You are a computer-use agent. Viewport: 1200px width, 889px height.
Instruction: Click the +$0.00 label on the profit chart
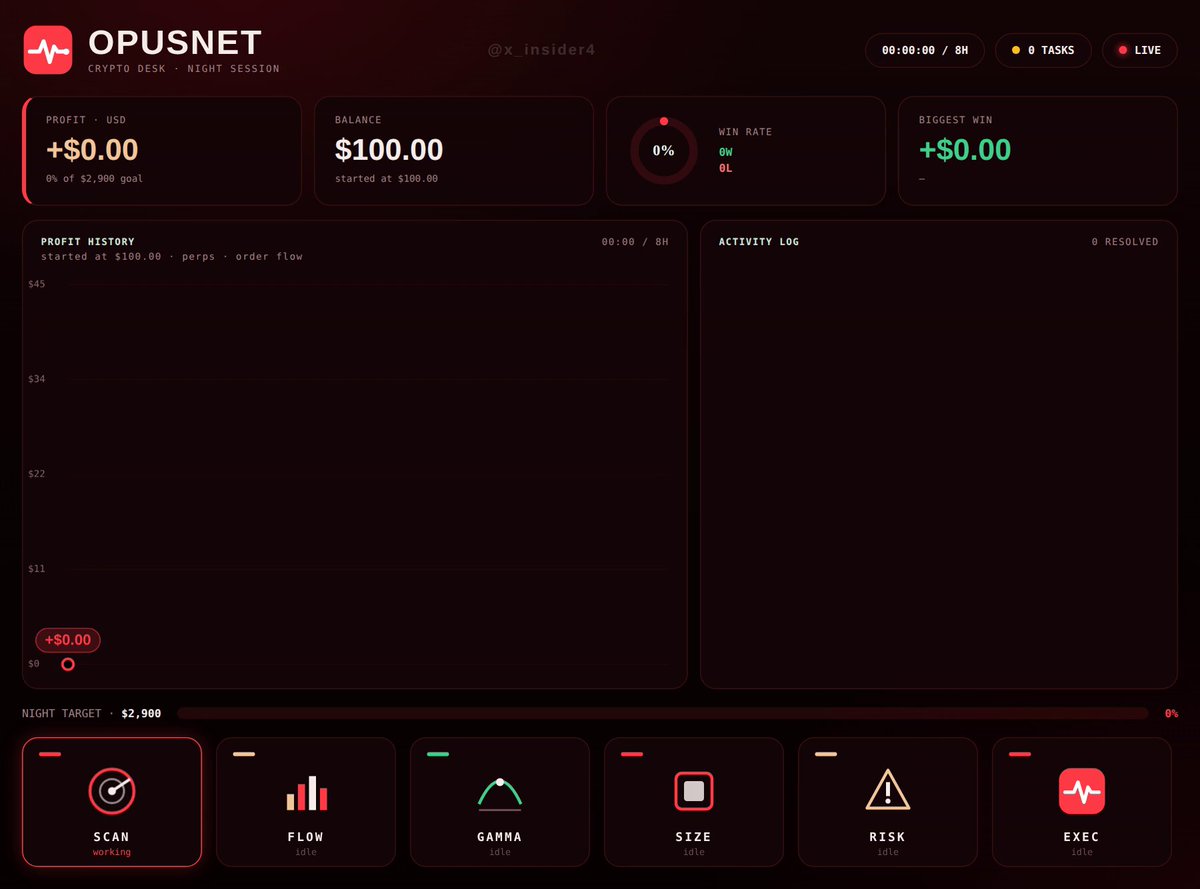pyautogui.click(x=68, y=640)
